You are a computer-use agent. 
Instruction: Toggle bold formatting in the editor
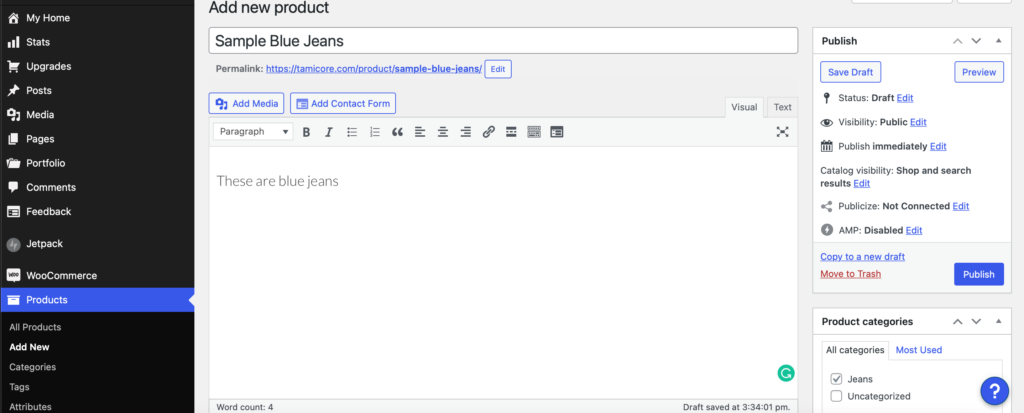pos(306,132)
